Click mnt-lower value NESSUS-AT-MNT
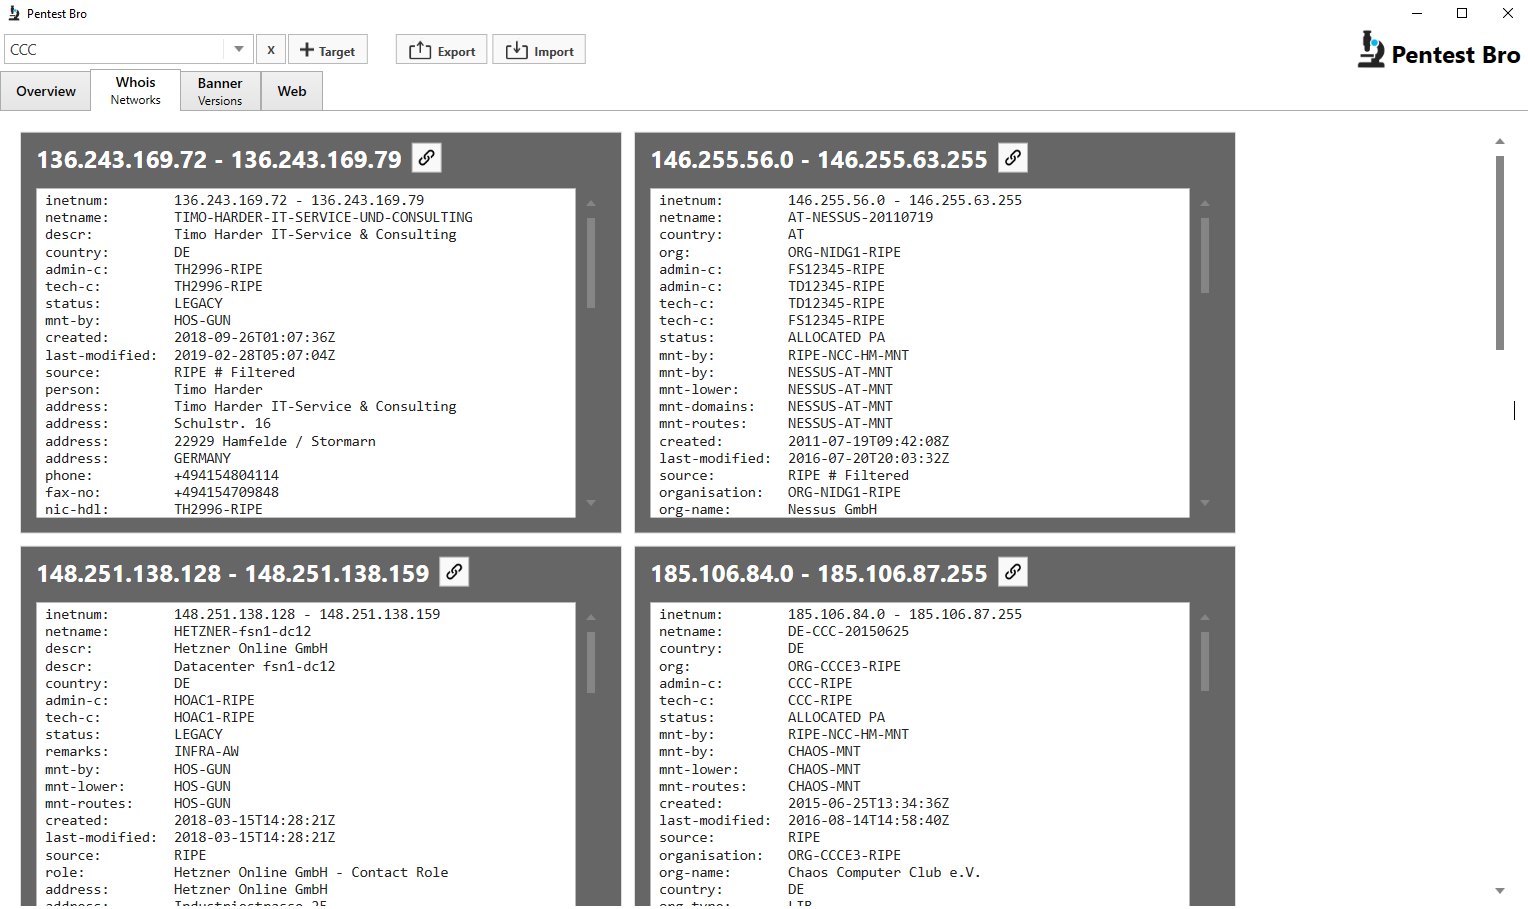Viewport: 1528px width, 909px height. 840,389
